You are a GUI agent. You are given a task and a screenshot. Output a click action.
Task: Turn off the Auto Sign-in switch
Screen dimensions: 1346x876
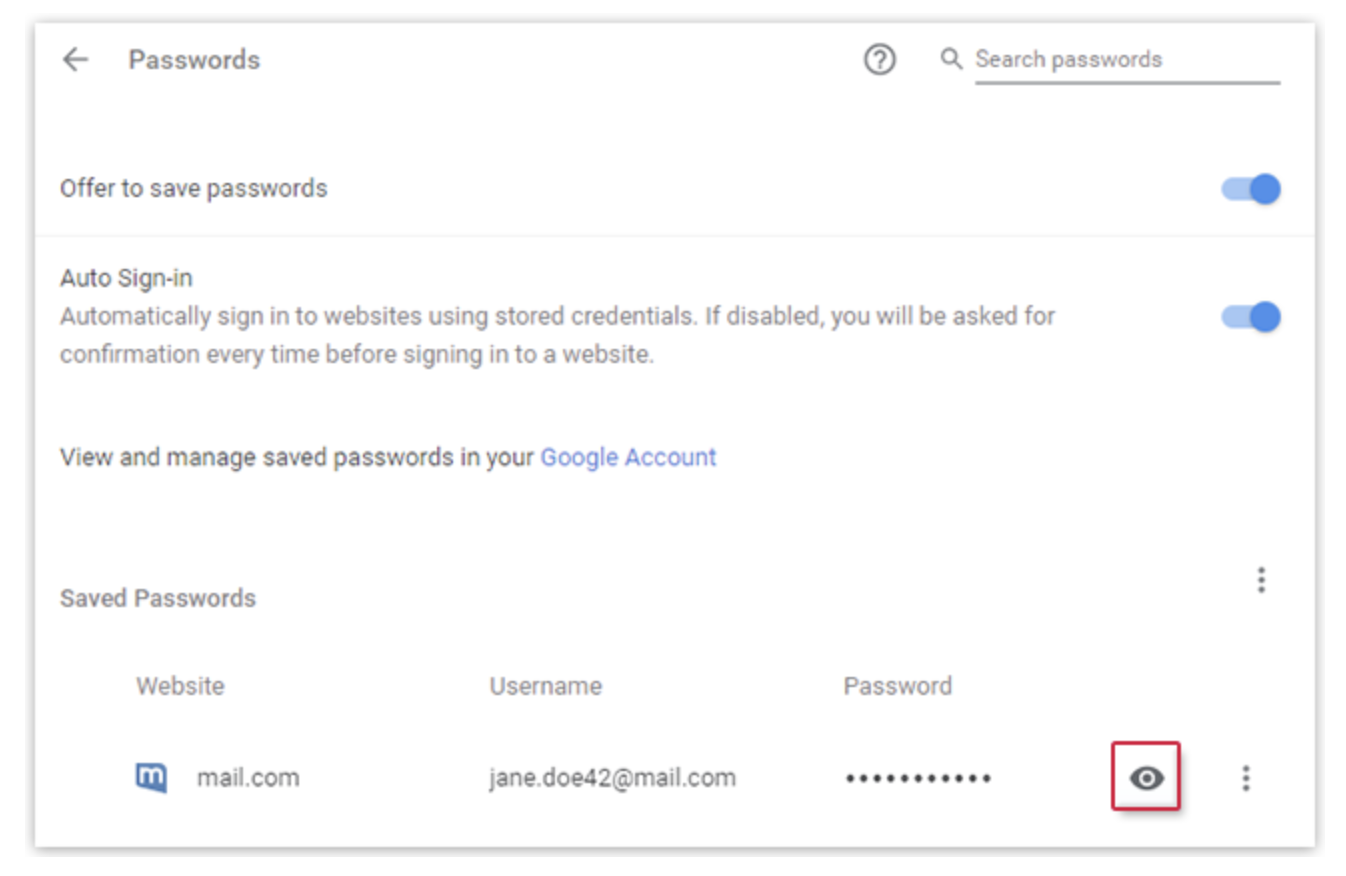click(1251, 317)
